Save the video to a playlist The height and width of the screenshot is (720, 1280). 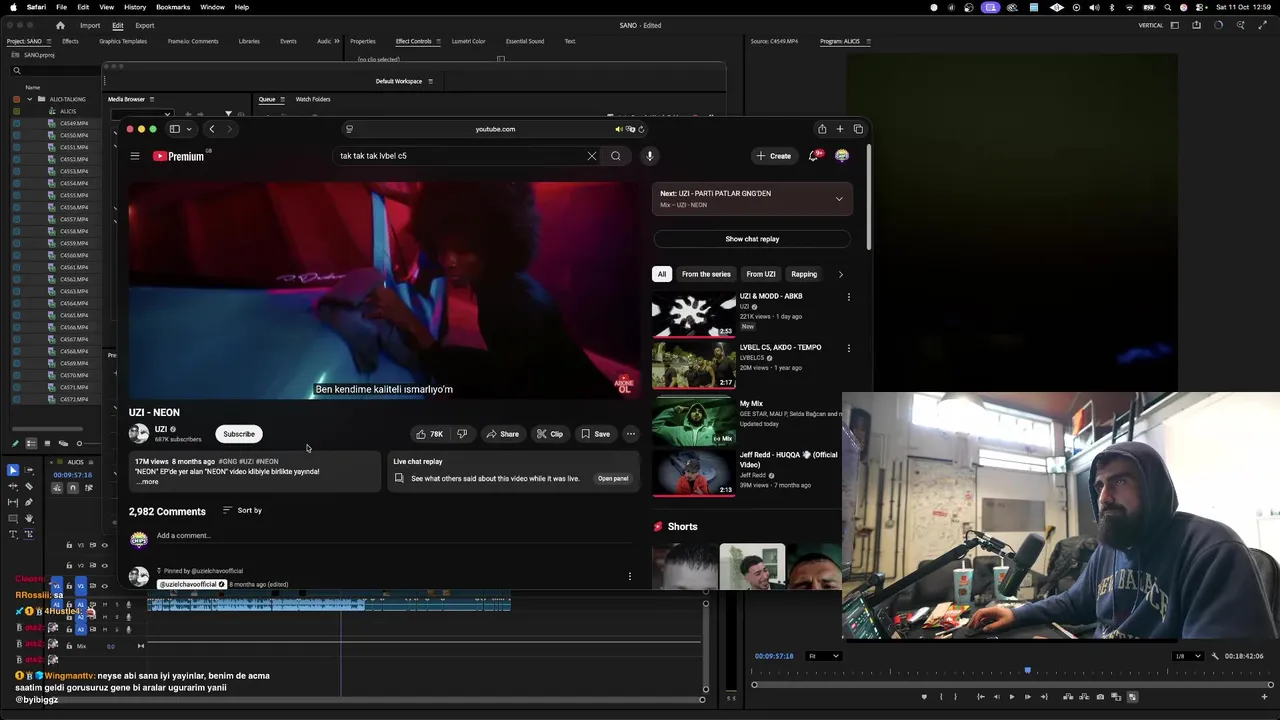tap(595, 434)
